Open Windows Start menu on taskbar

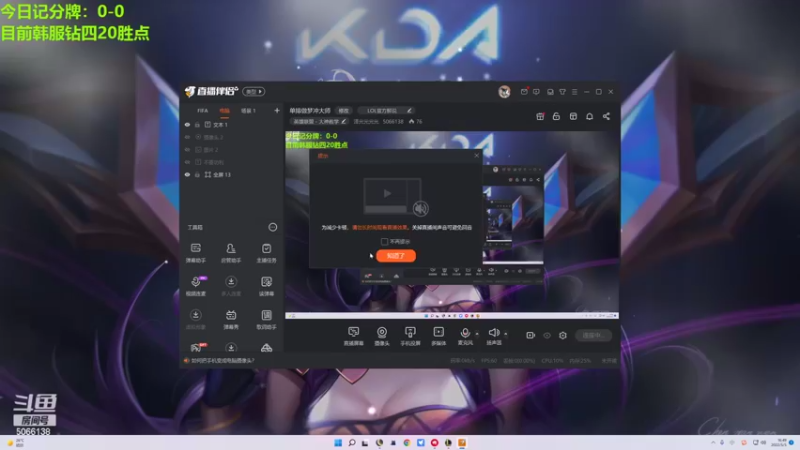click(x=338, y=443)
